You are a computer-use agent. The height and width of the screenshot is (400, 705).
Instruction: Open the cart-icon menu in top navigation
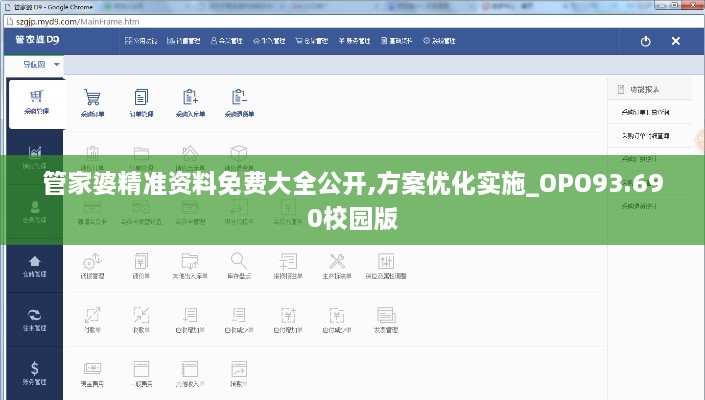tap(312, 41)
